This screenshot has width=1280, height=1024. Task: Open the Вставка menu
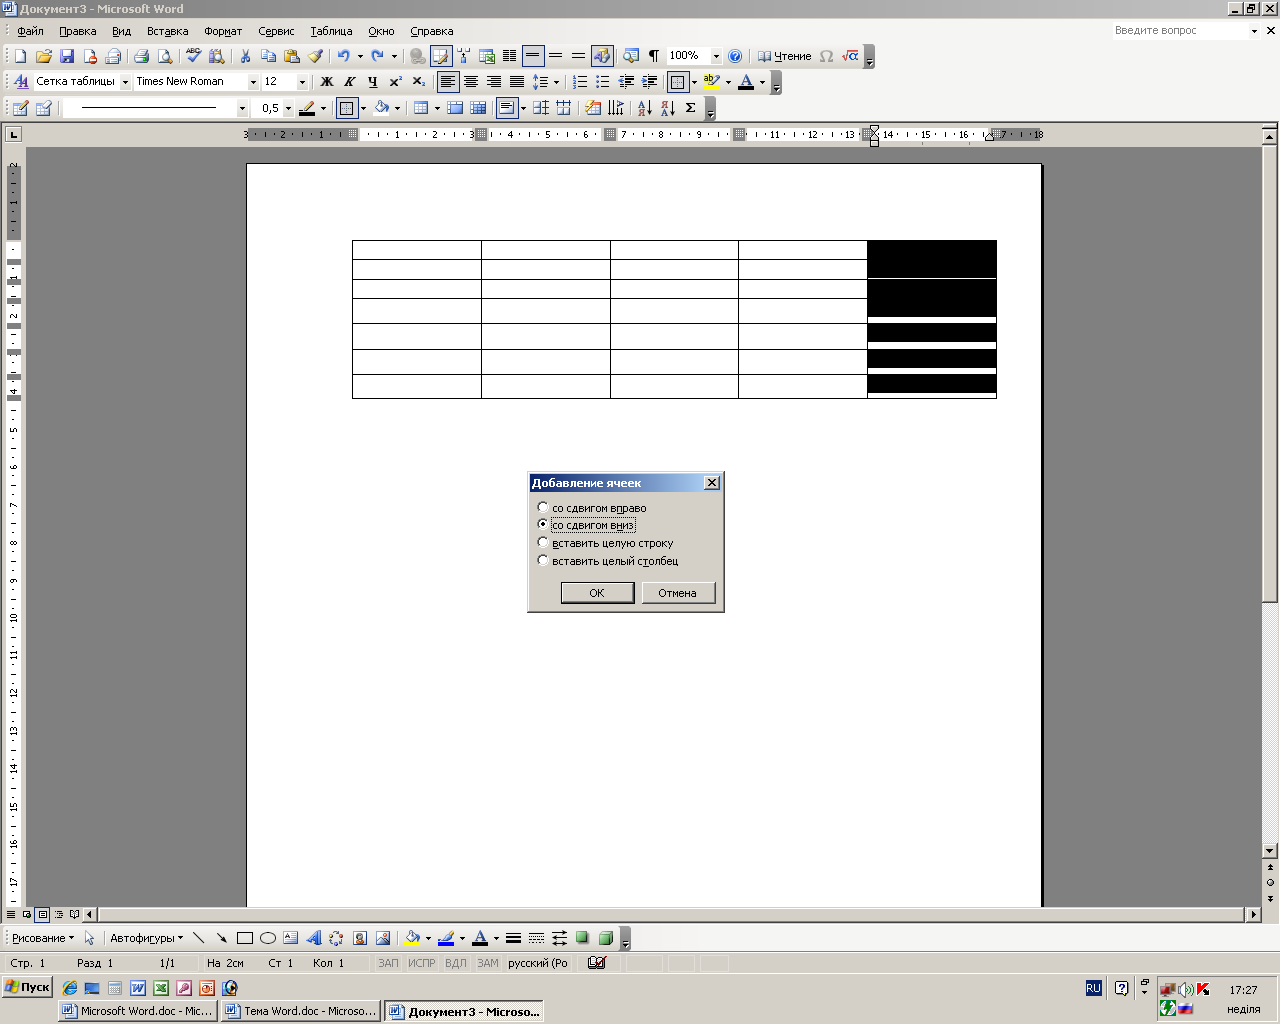[168, 31]
